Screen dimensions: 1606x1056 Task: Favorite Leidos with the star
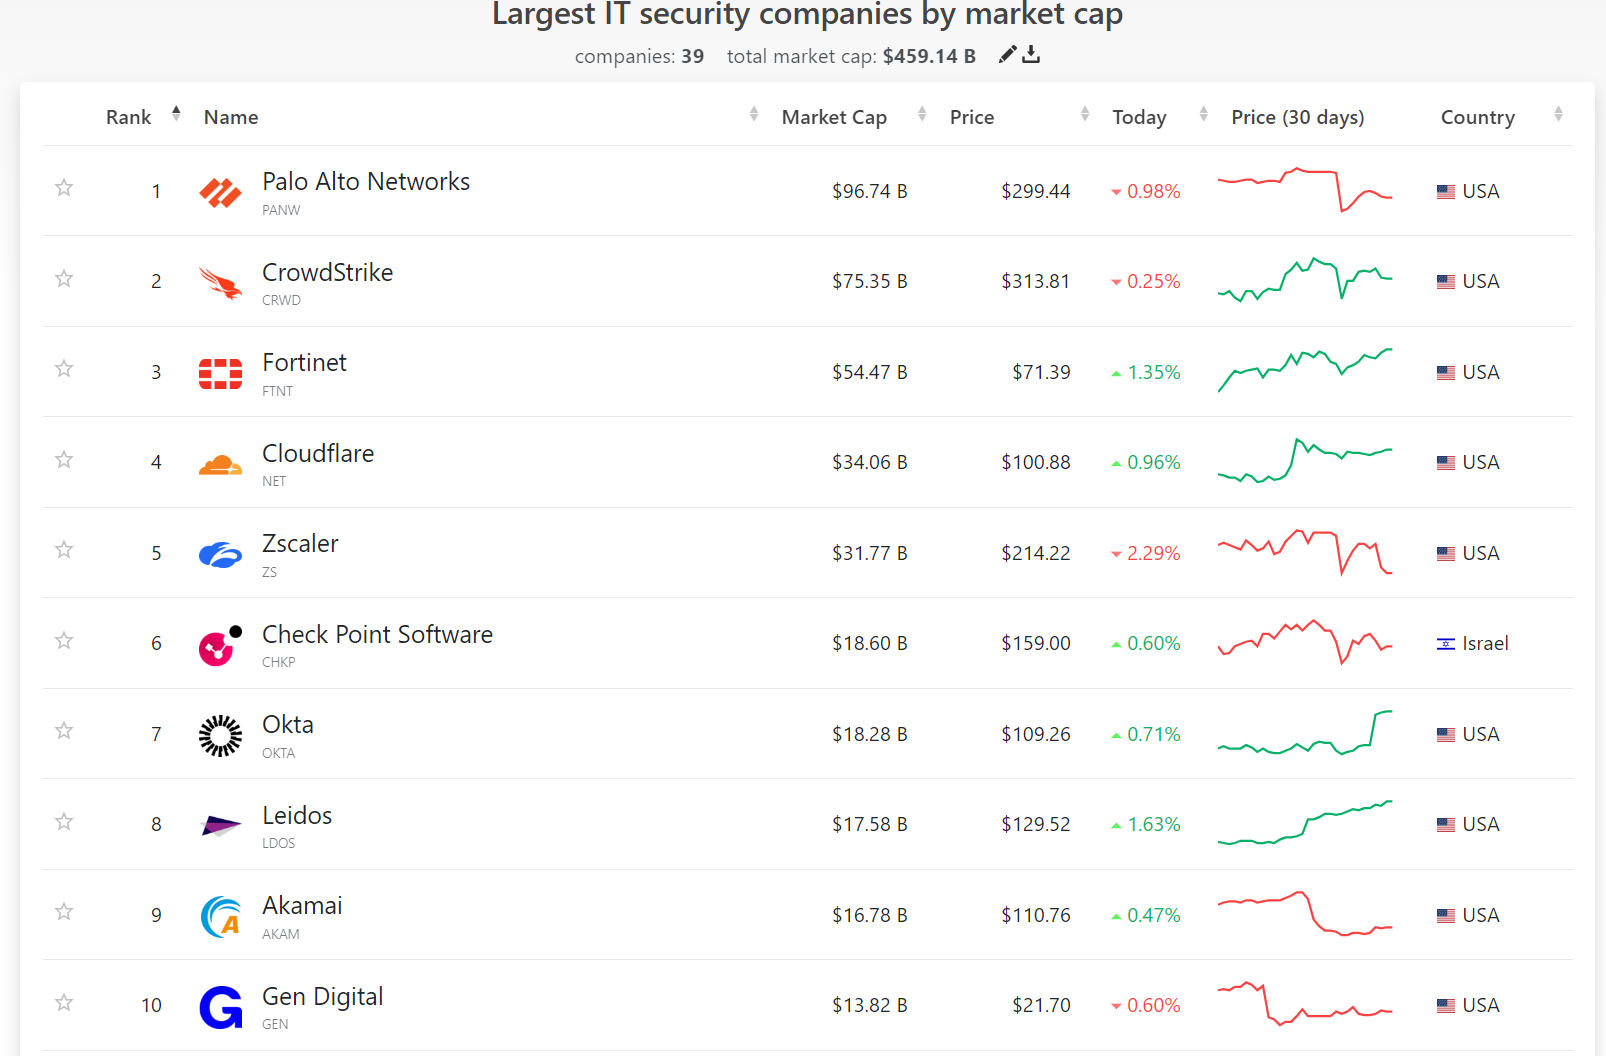pos(64,821)
